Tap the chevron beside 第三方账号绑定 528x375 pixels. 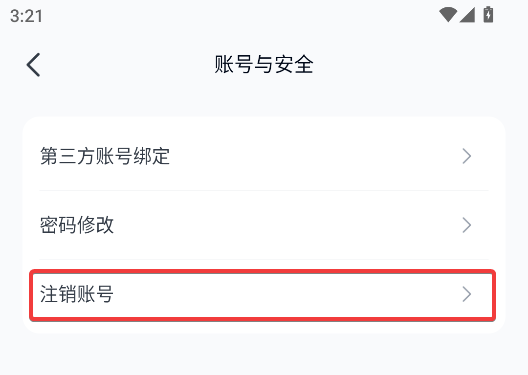(x=467, y=156)
